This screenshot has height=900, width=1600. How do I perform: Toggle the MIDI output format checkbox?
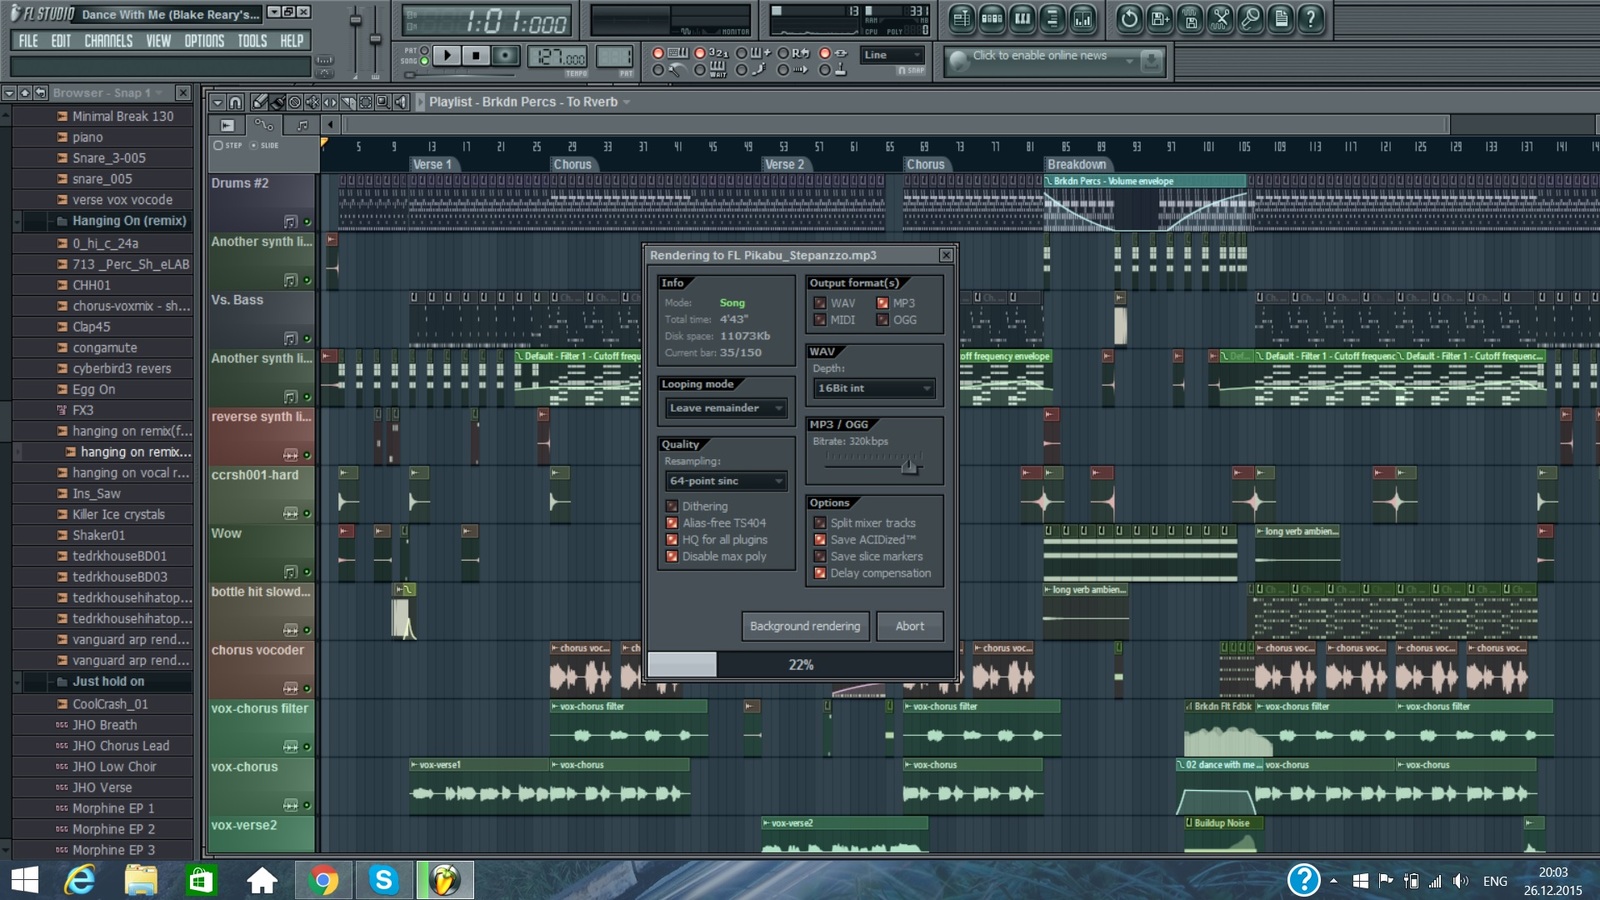(820, 320)
